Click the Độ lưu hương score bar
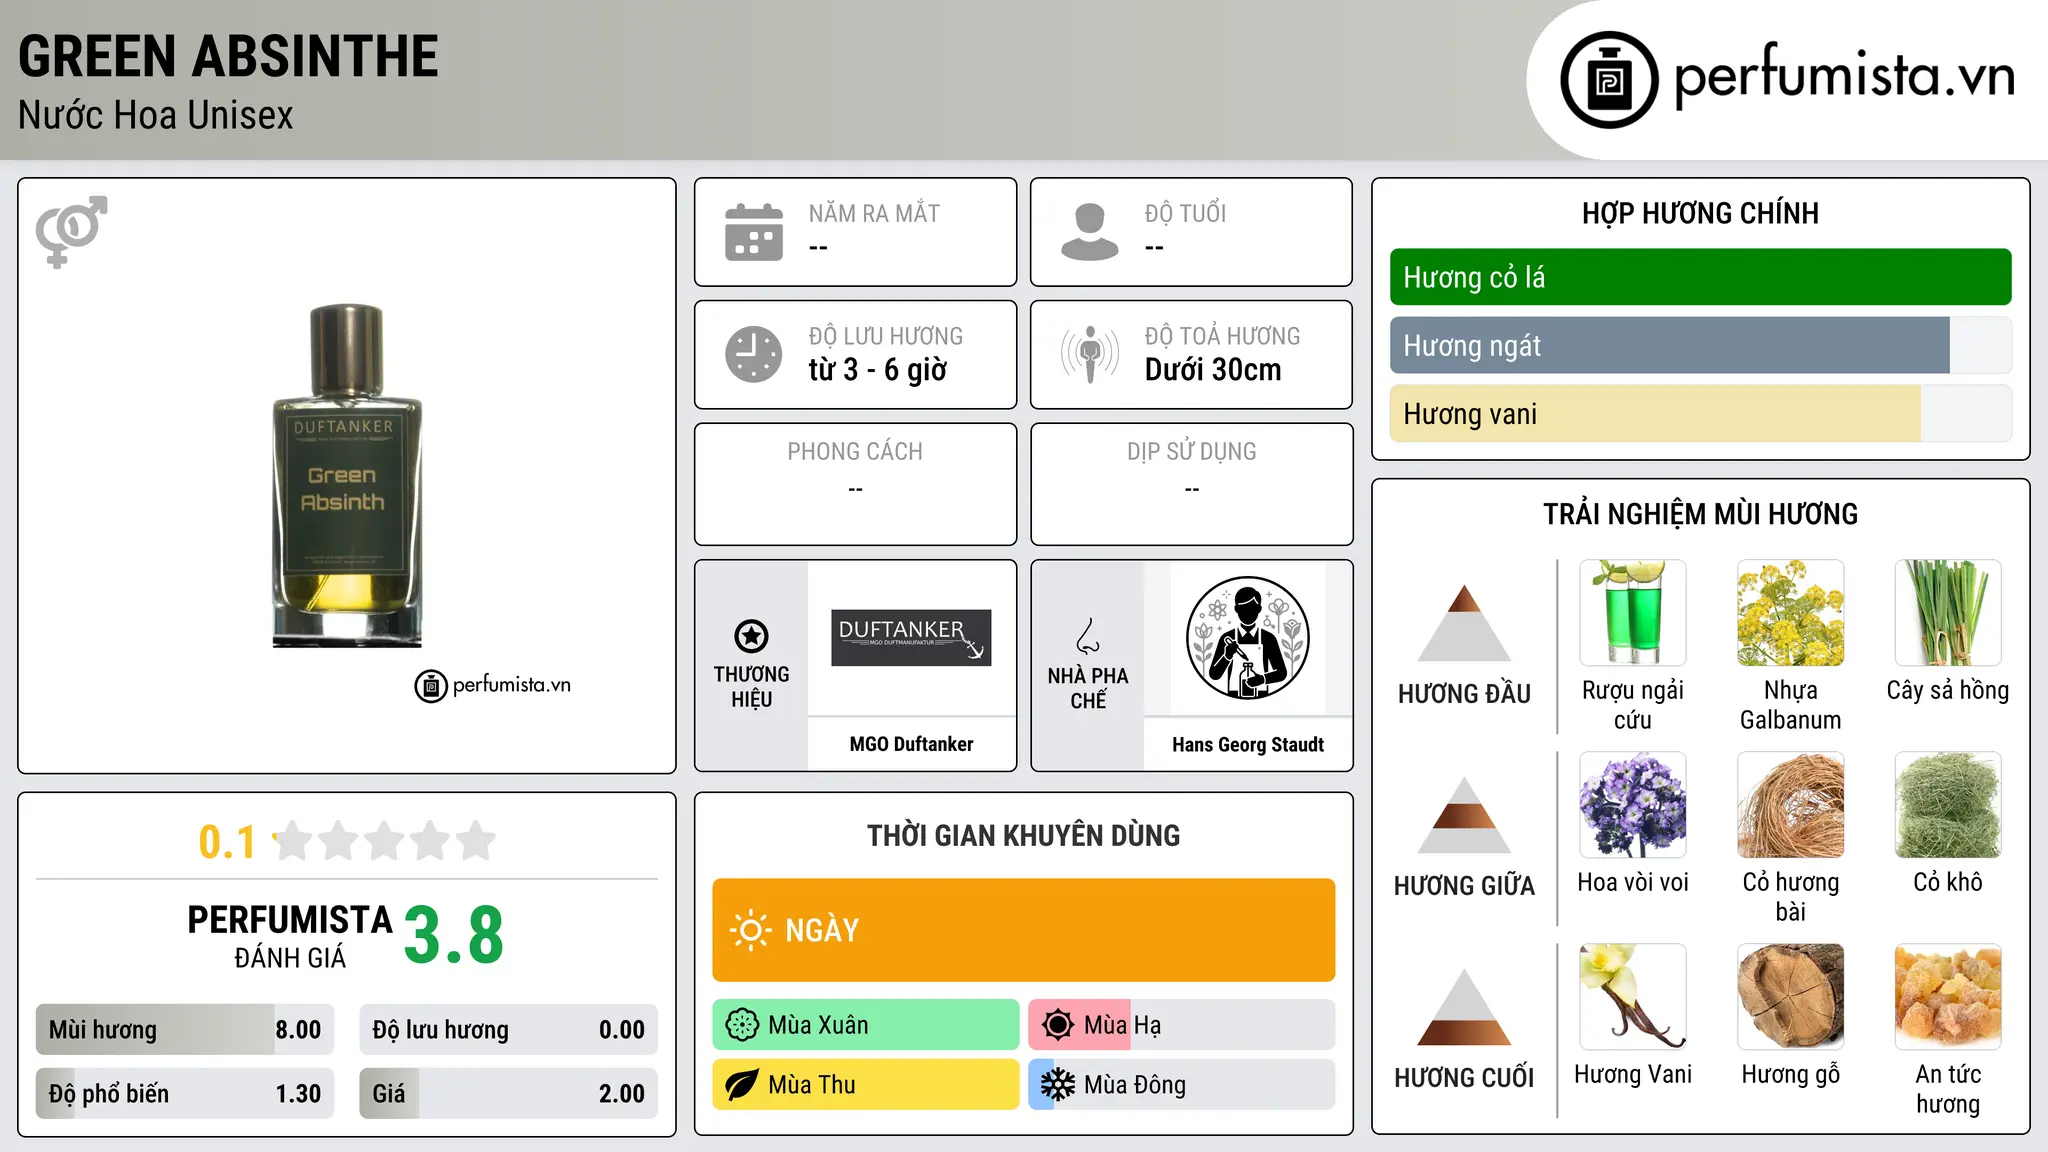Screen dimensions: 2048x1152 pyautogui.click(x=509, y=1030)
